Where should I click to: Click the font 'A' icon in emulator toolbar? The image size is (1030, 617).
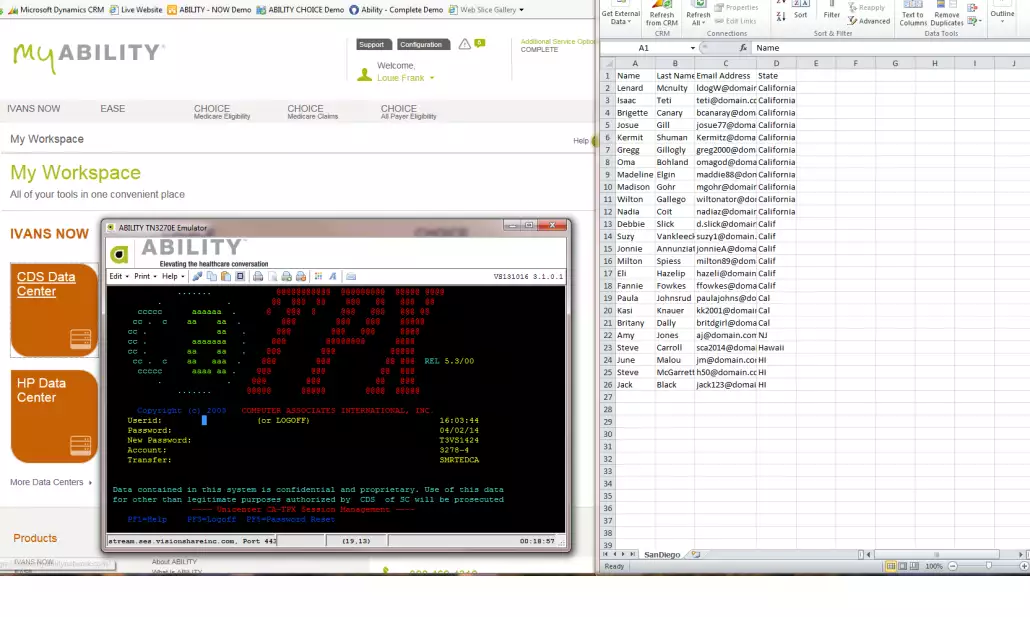point(333,276)
